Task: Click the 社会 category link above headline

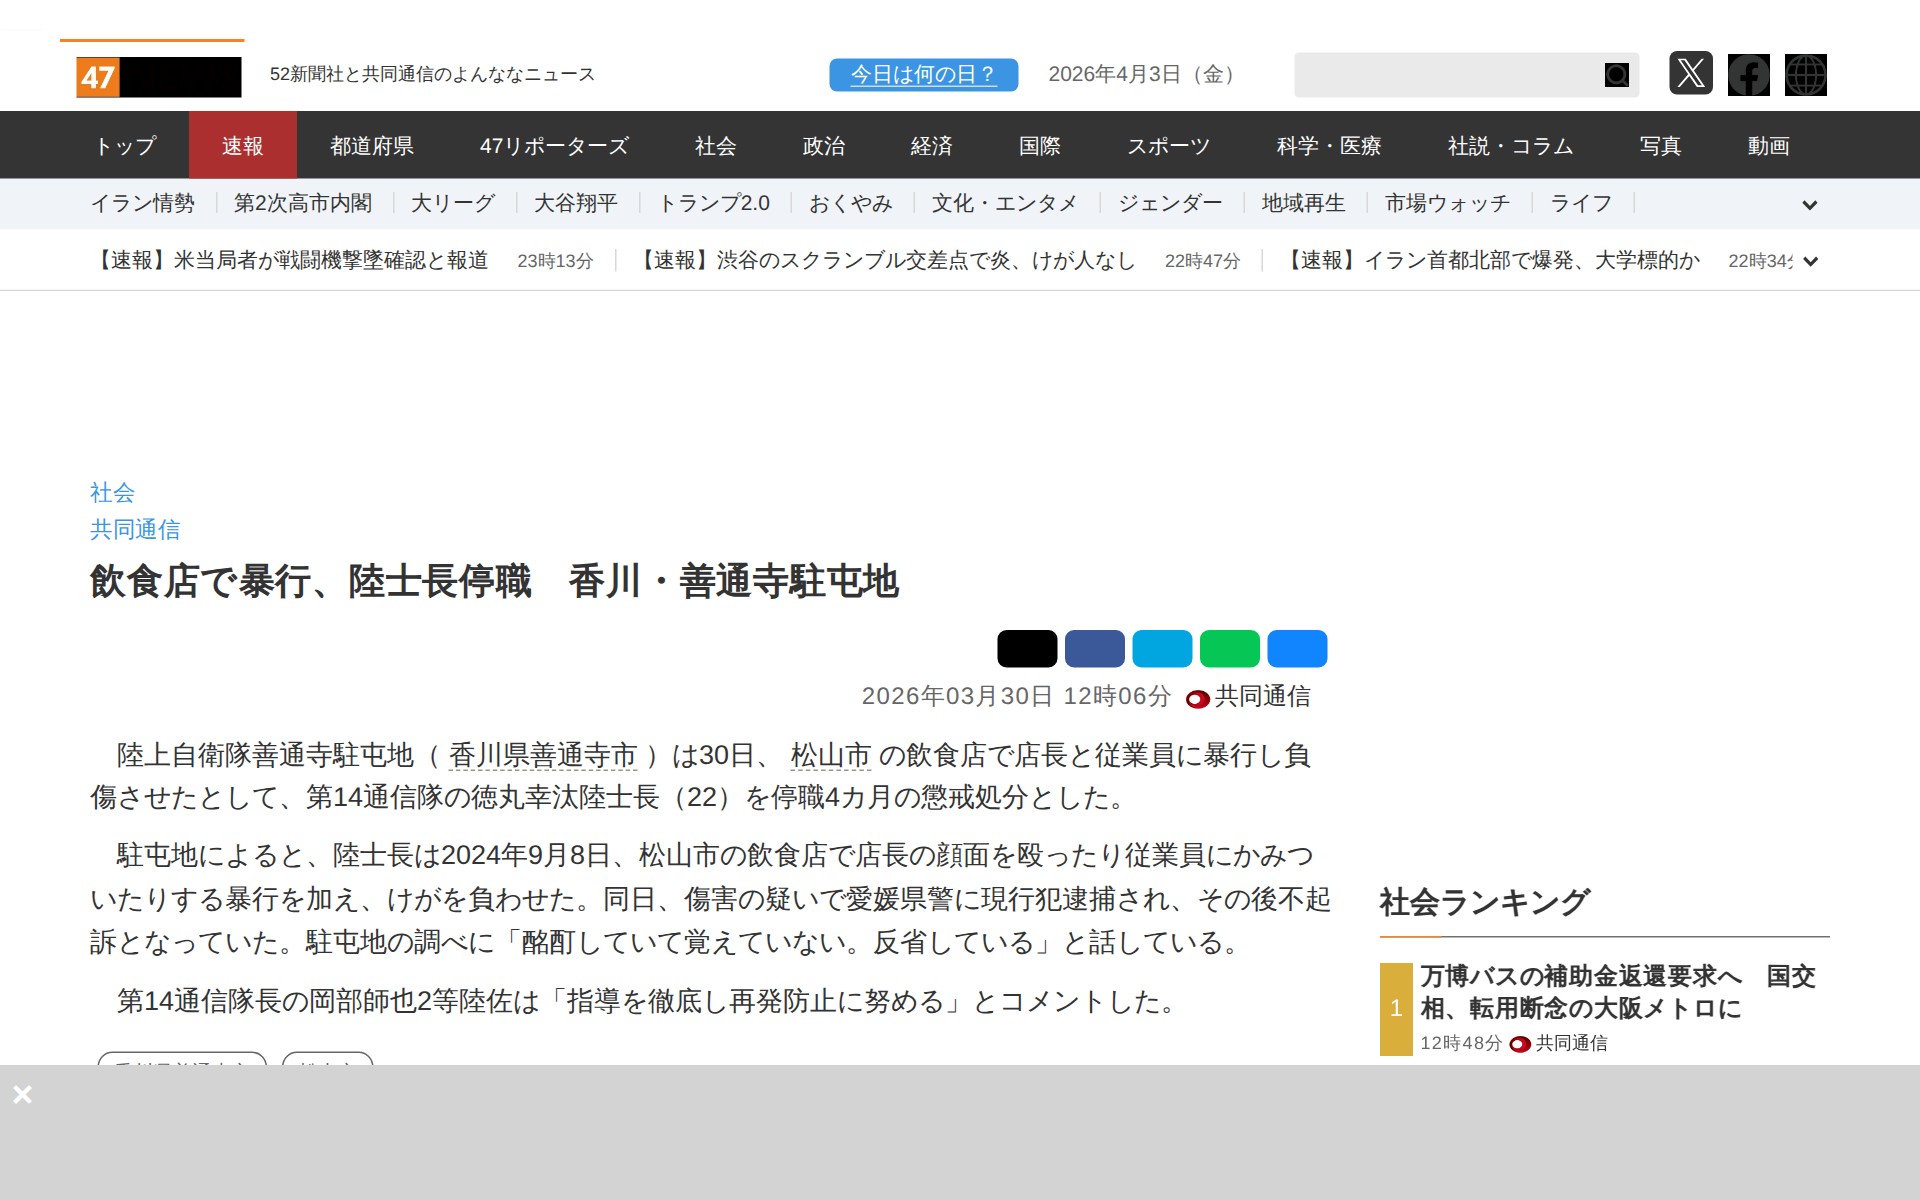Action: 112,492
